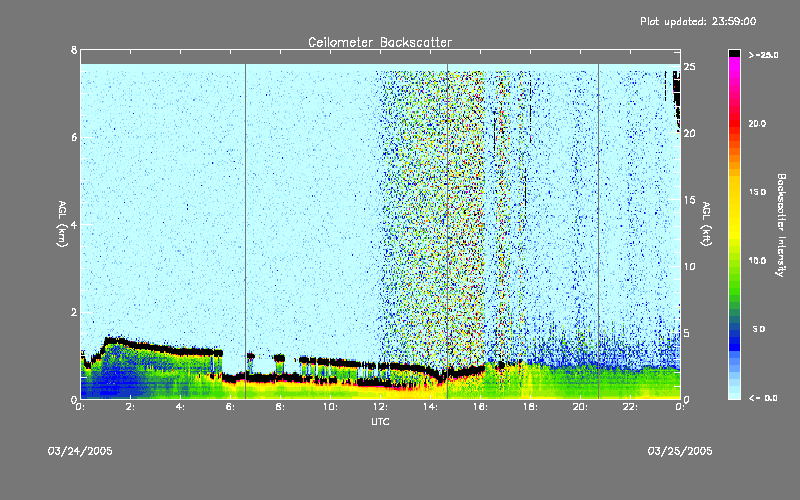Click the "<= 0.0" colorbar label
Screen dimensions: 800x500
pyautogui.click(x=763, y=398)
